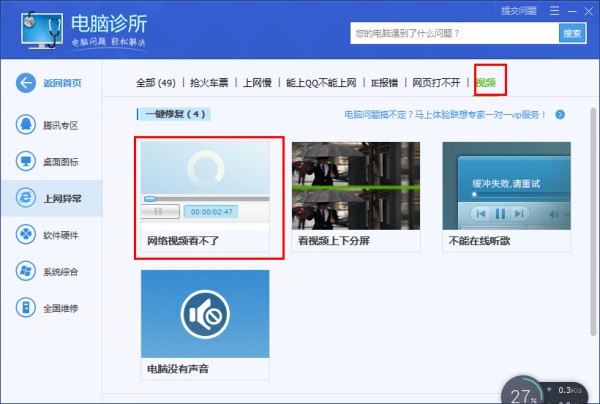600x404 pixels.
Task: Switch to the 抢火车票 tab
Action: 209,83
